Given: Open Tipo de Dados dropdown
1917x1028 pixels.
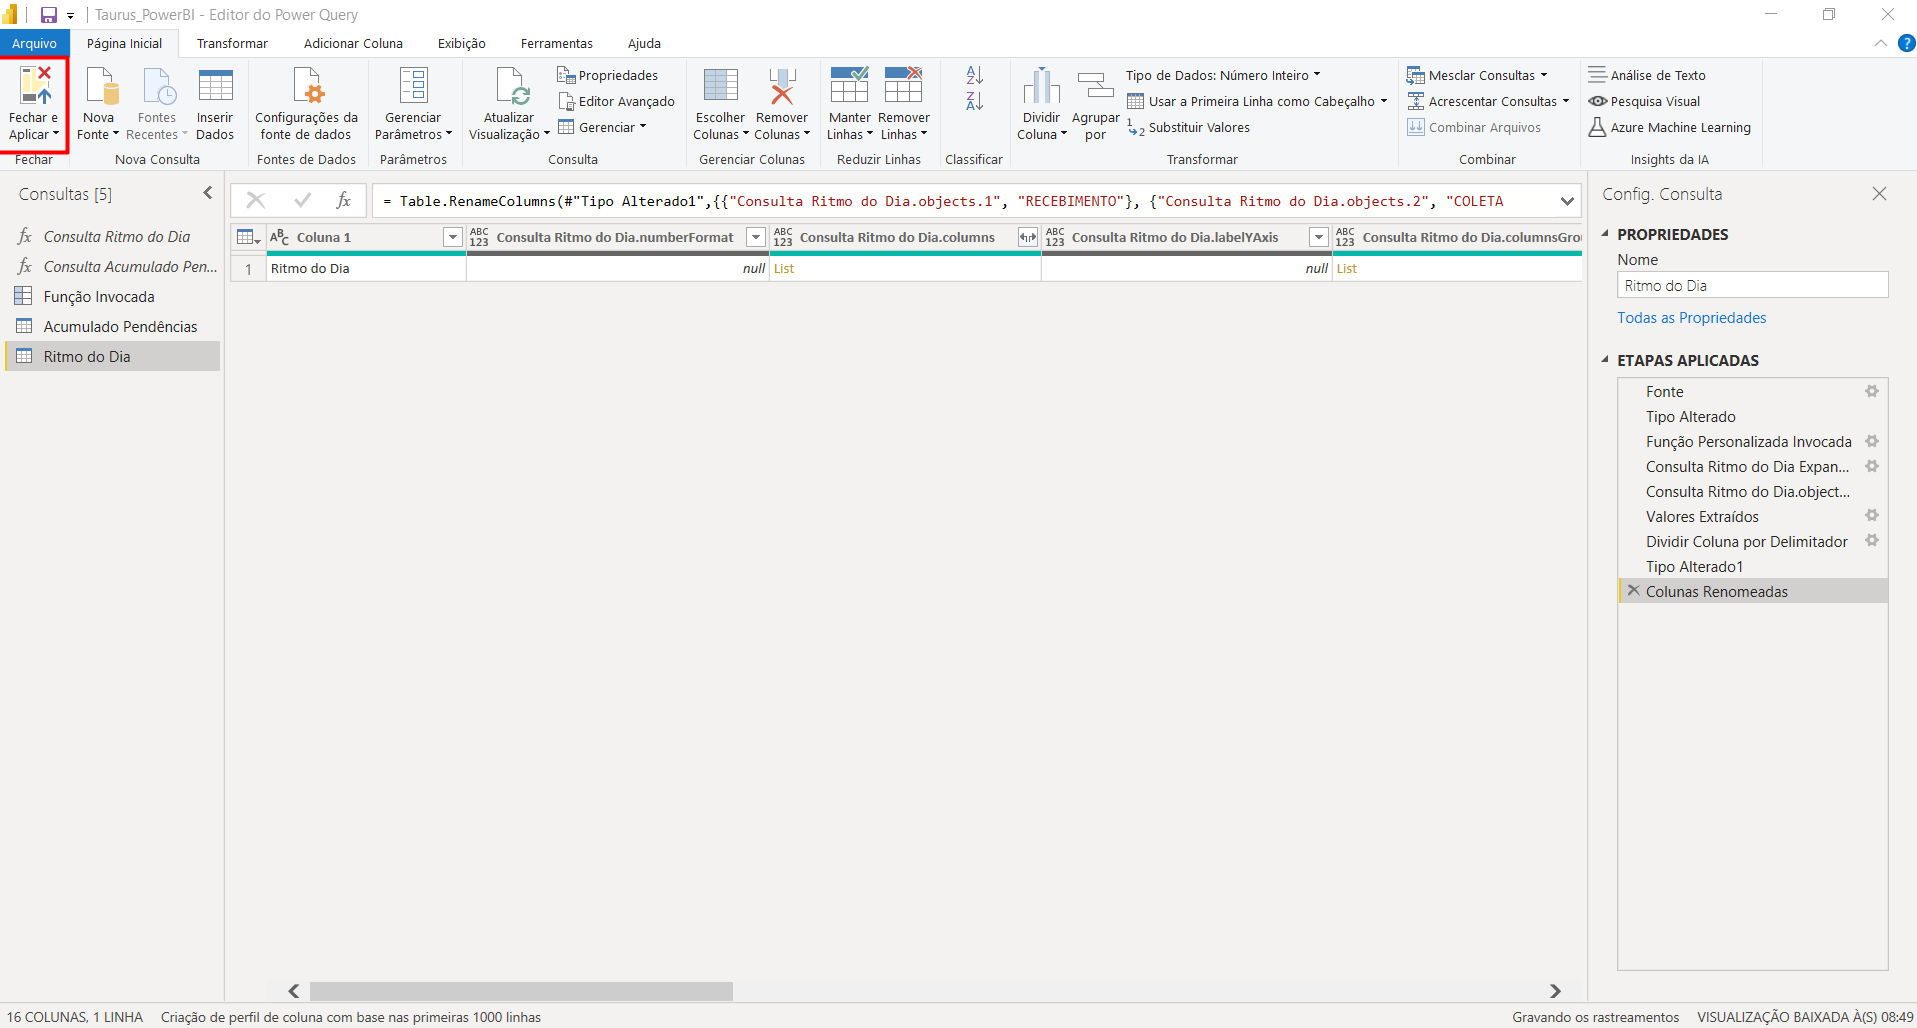Looking at the screenshot, I should click(1223, 75).
